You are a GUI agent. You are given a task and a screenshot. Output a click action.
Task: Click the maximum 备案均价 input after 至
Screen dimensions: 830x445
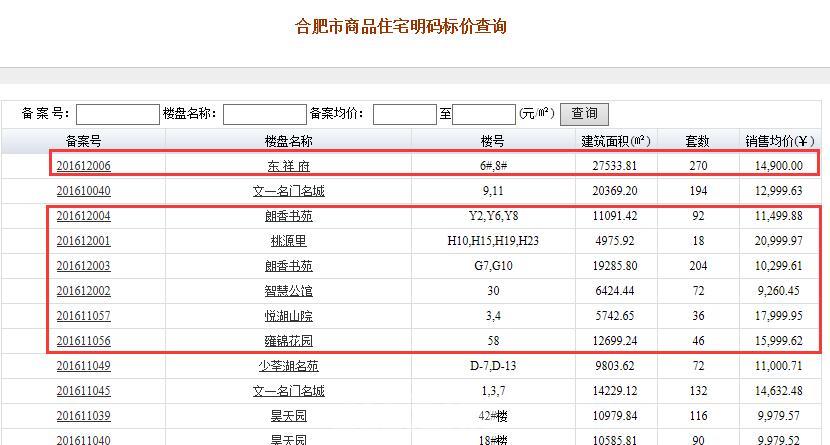[x=484, y=114]
